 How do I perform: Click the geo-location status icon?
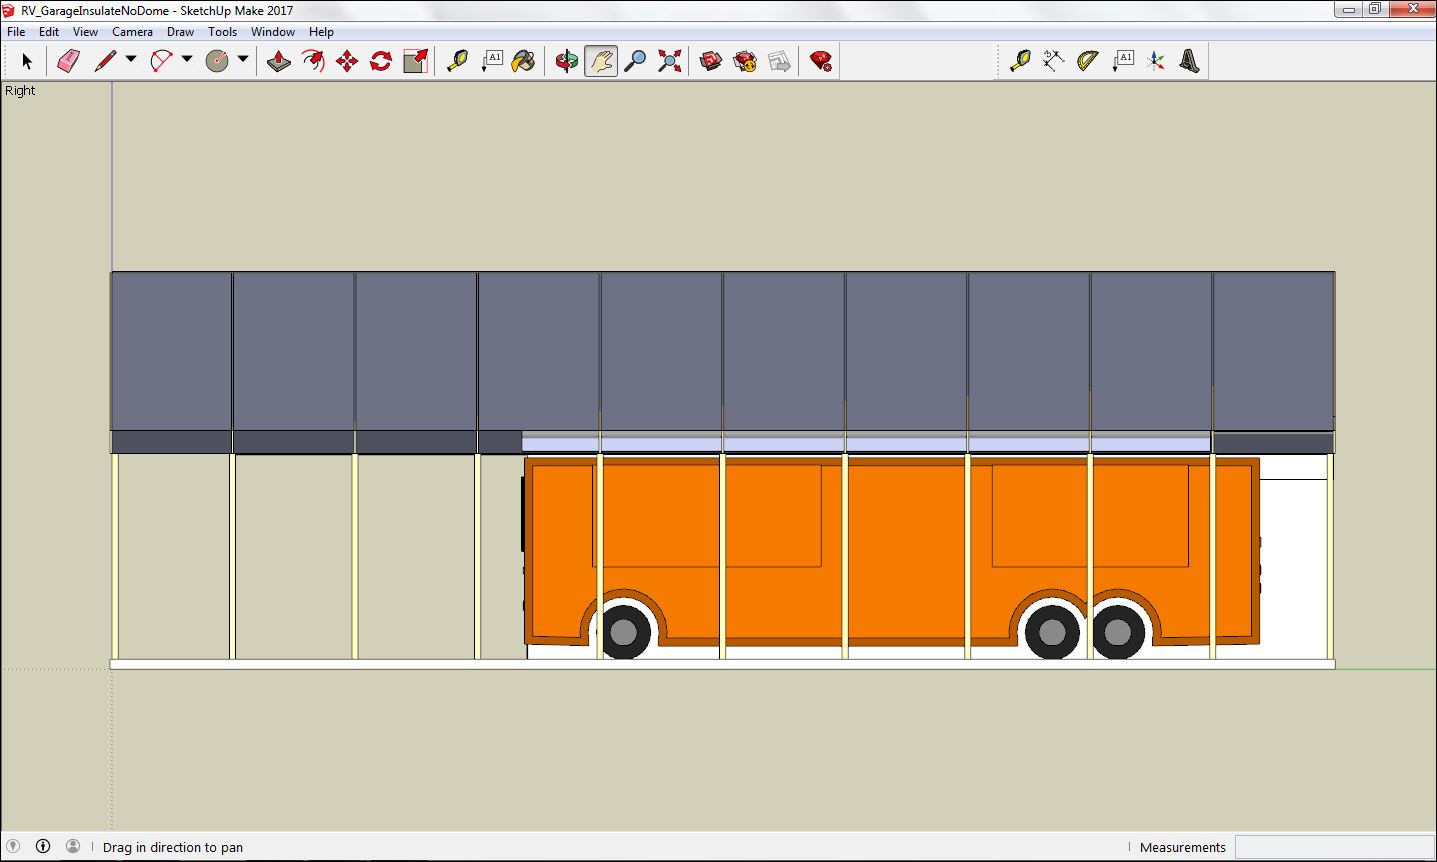coord(14,846)
